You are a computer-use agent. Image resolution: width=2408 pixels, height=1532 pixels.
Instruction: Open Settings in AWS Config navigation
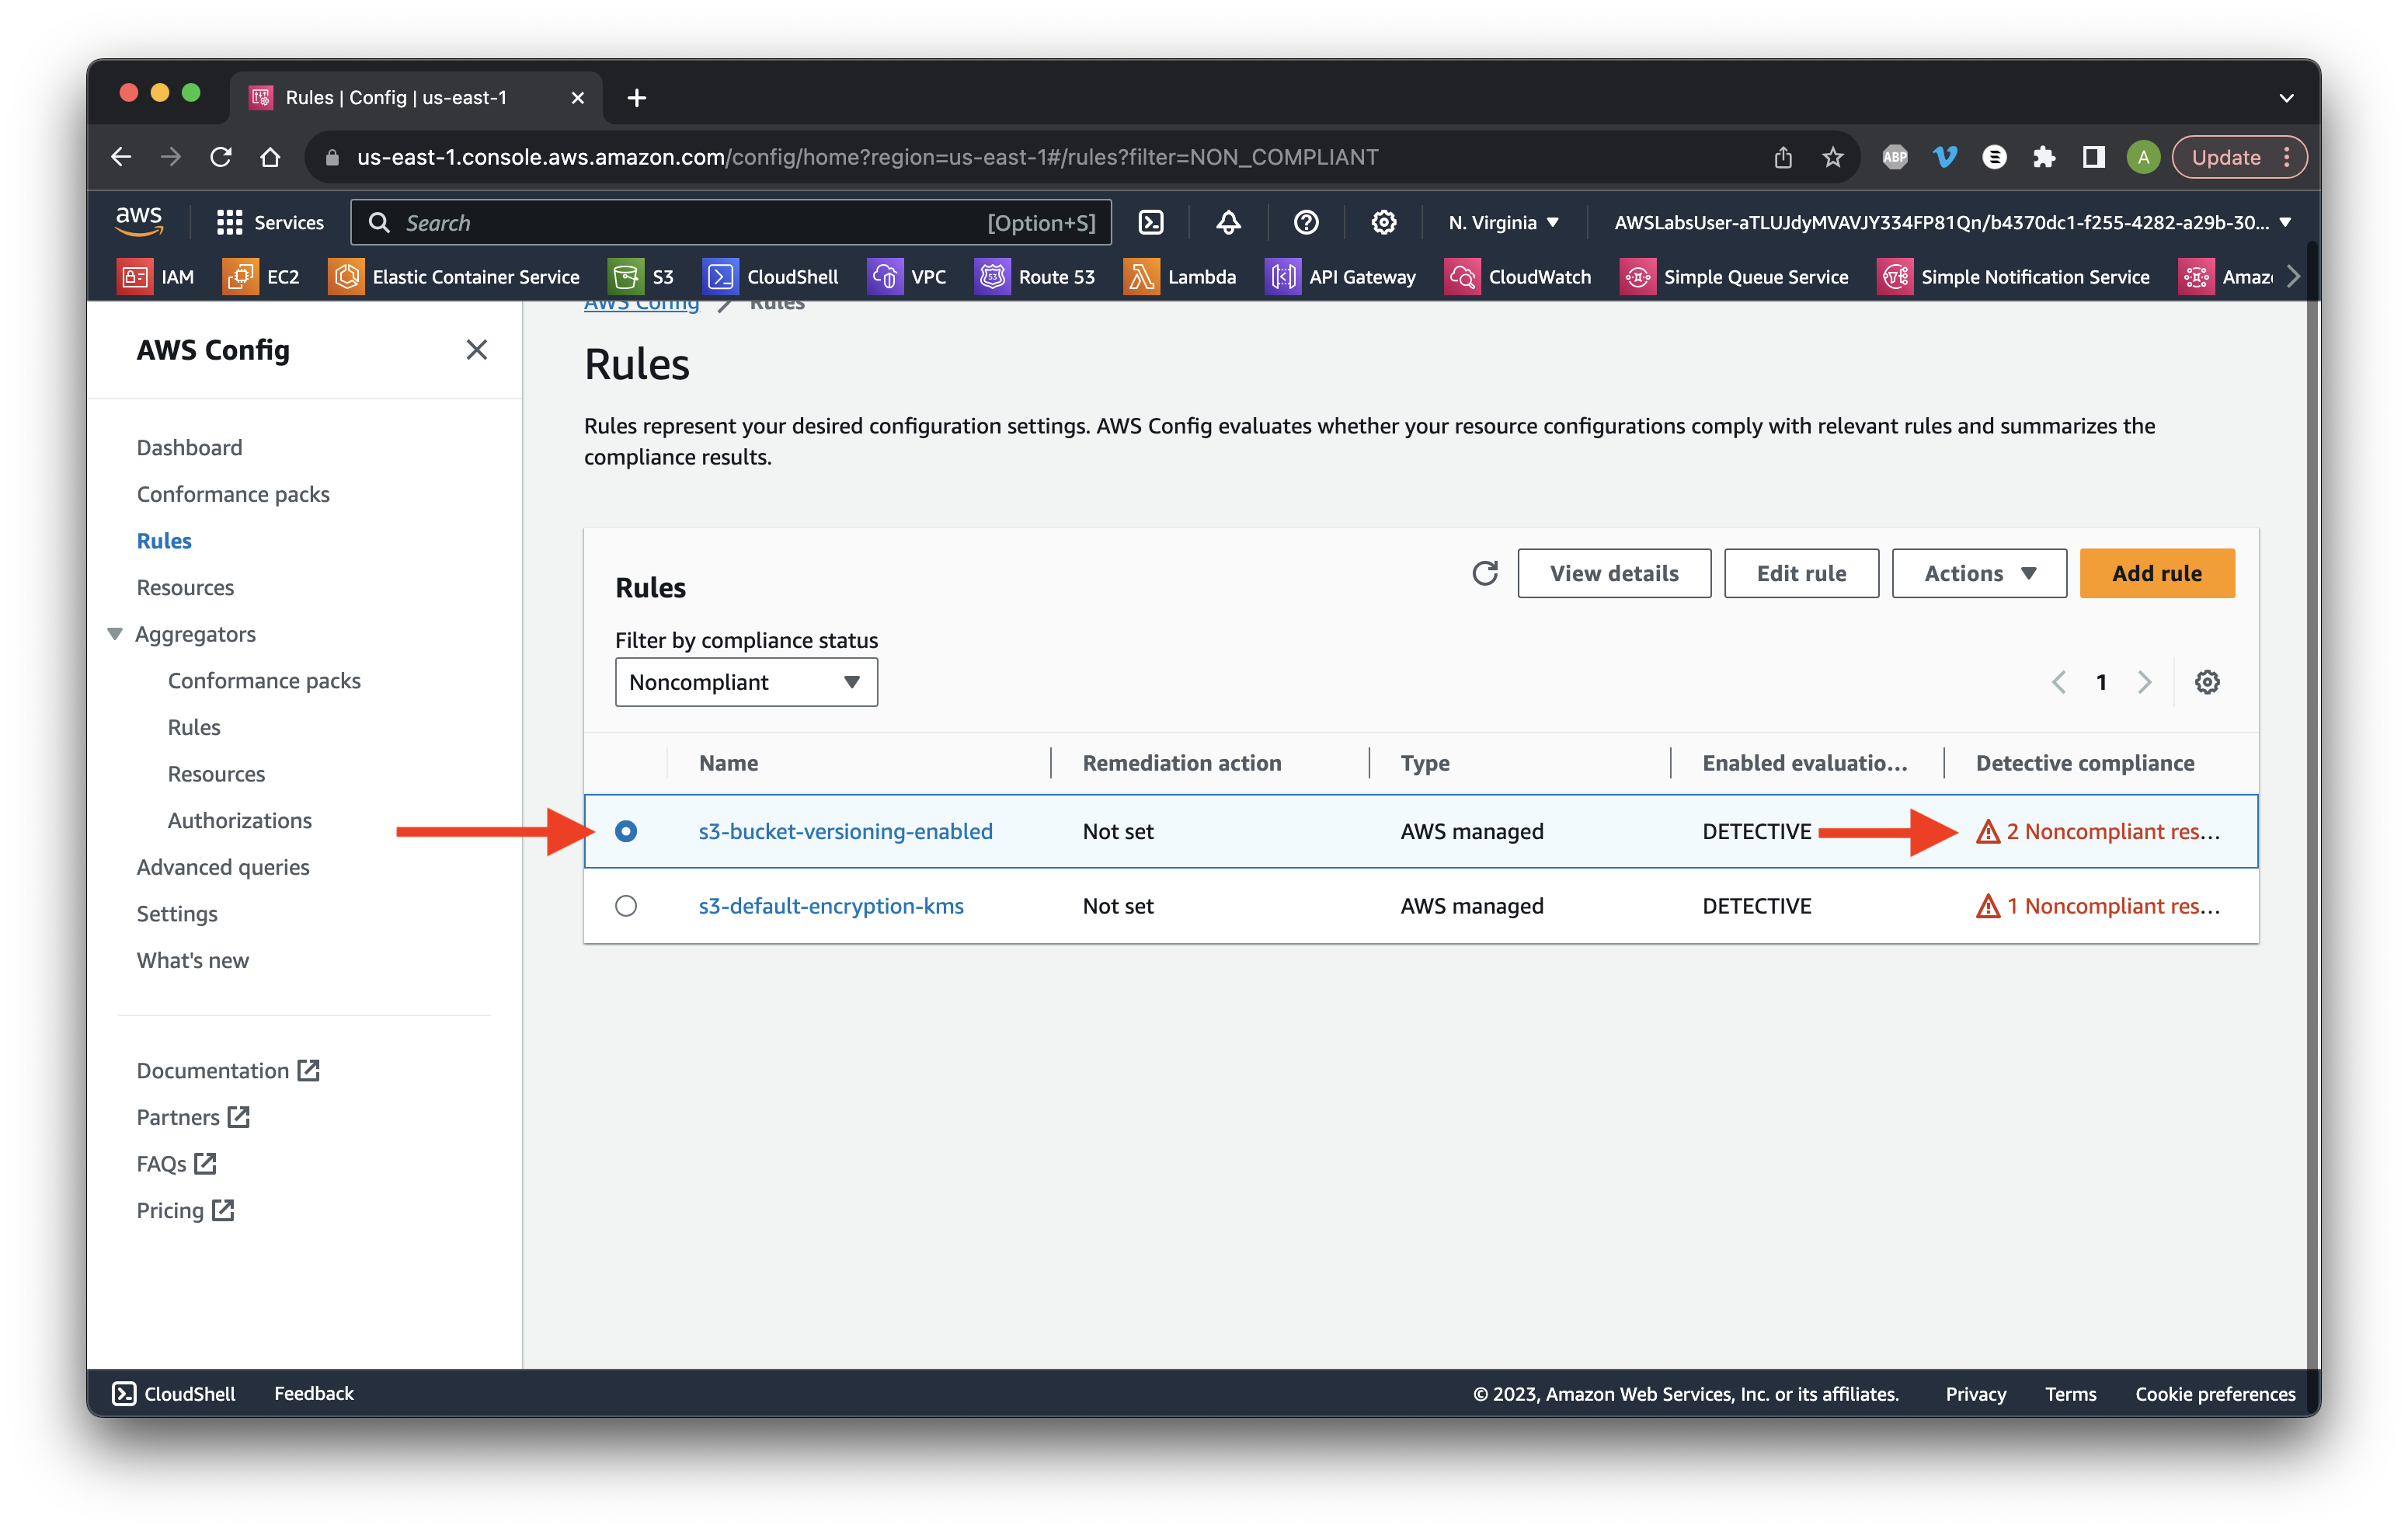(177, 914)
